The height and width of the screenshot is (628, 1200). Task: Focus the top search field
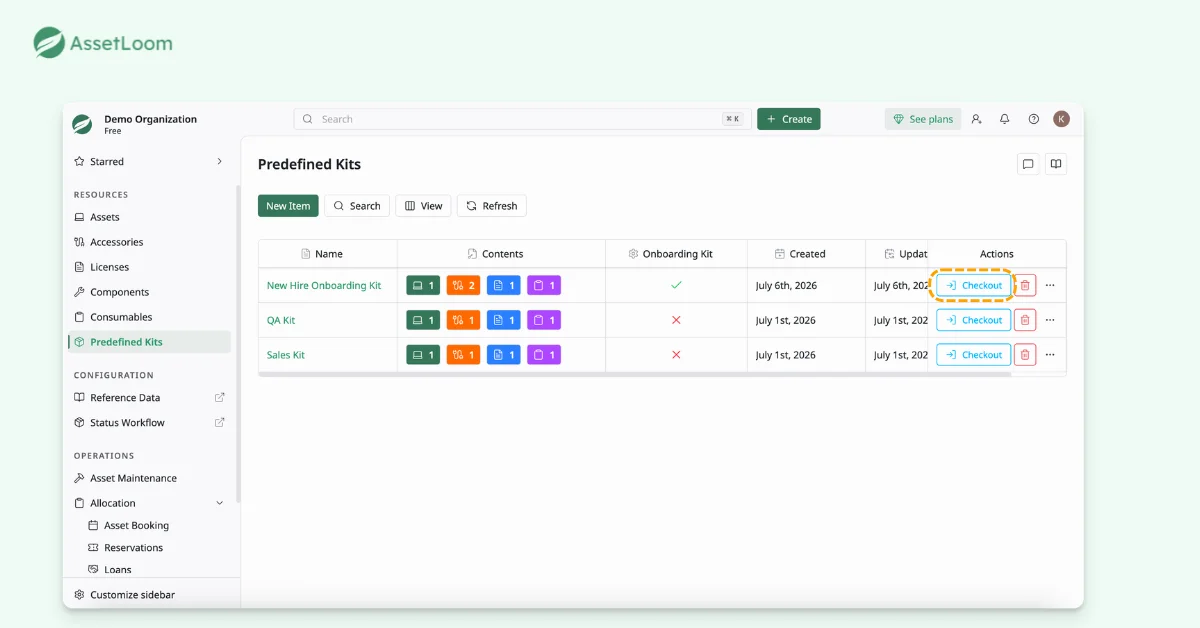click(x=523, y=119)
